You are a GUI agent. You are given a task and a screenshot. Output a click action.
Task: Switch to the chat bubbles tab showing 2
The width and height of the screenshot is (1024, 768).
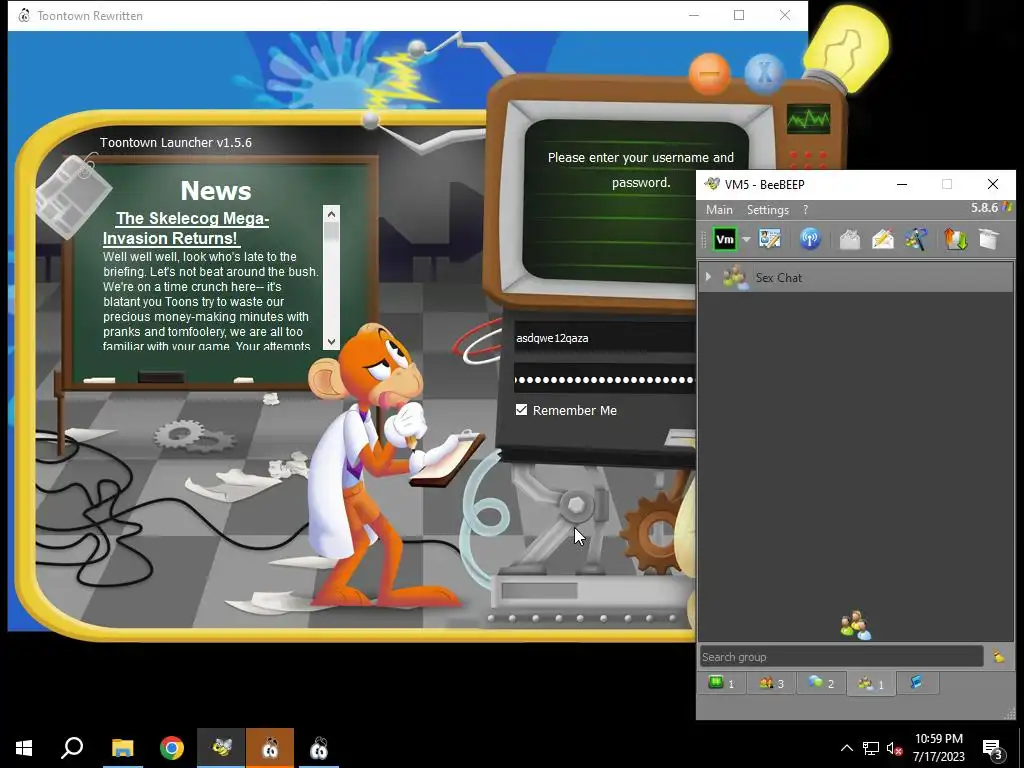click(821, 683)
